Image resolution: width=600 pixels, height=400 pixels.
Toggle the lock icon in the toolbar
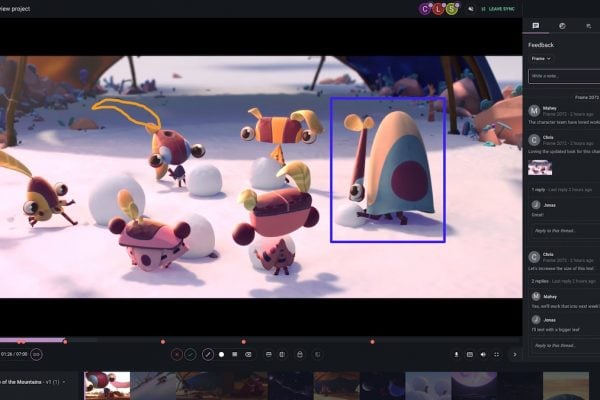[x=300, y=354]
